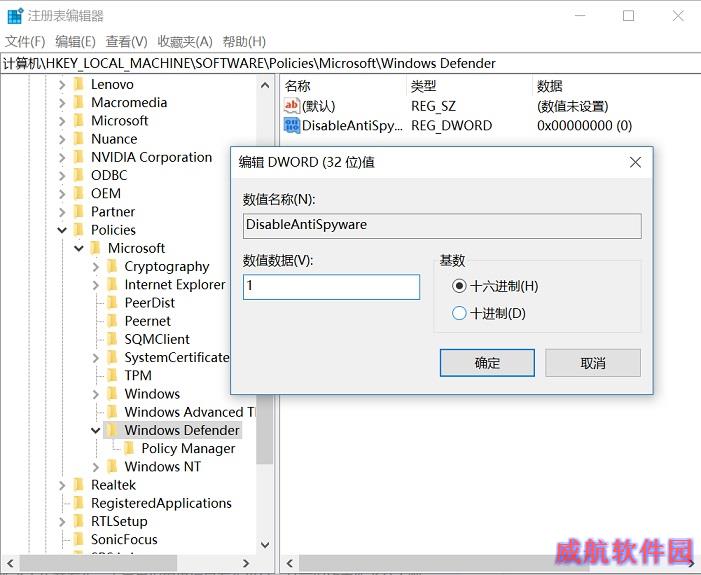Click the Nuance folder icon

click(x=79, y=139)
